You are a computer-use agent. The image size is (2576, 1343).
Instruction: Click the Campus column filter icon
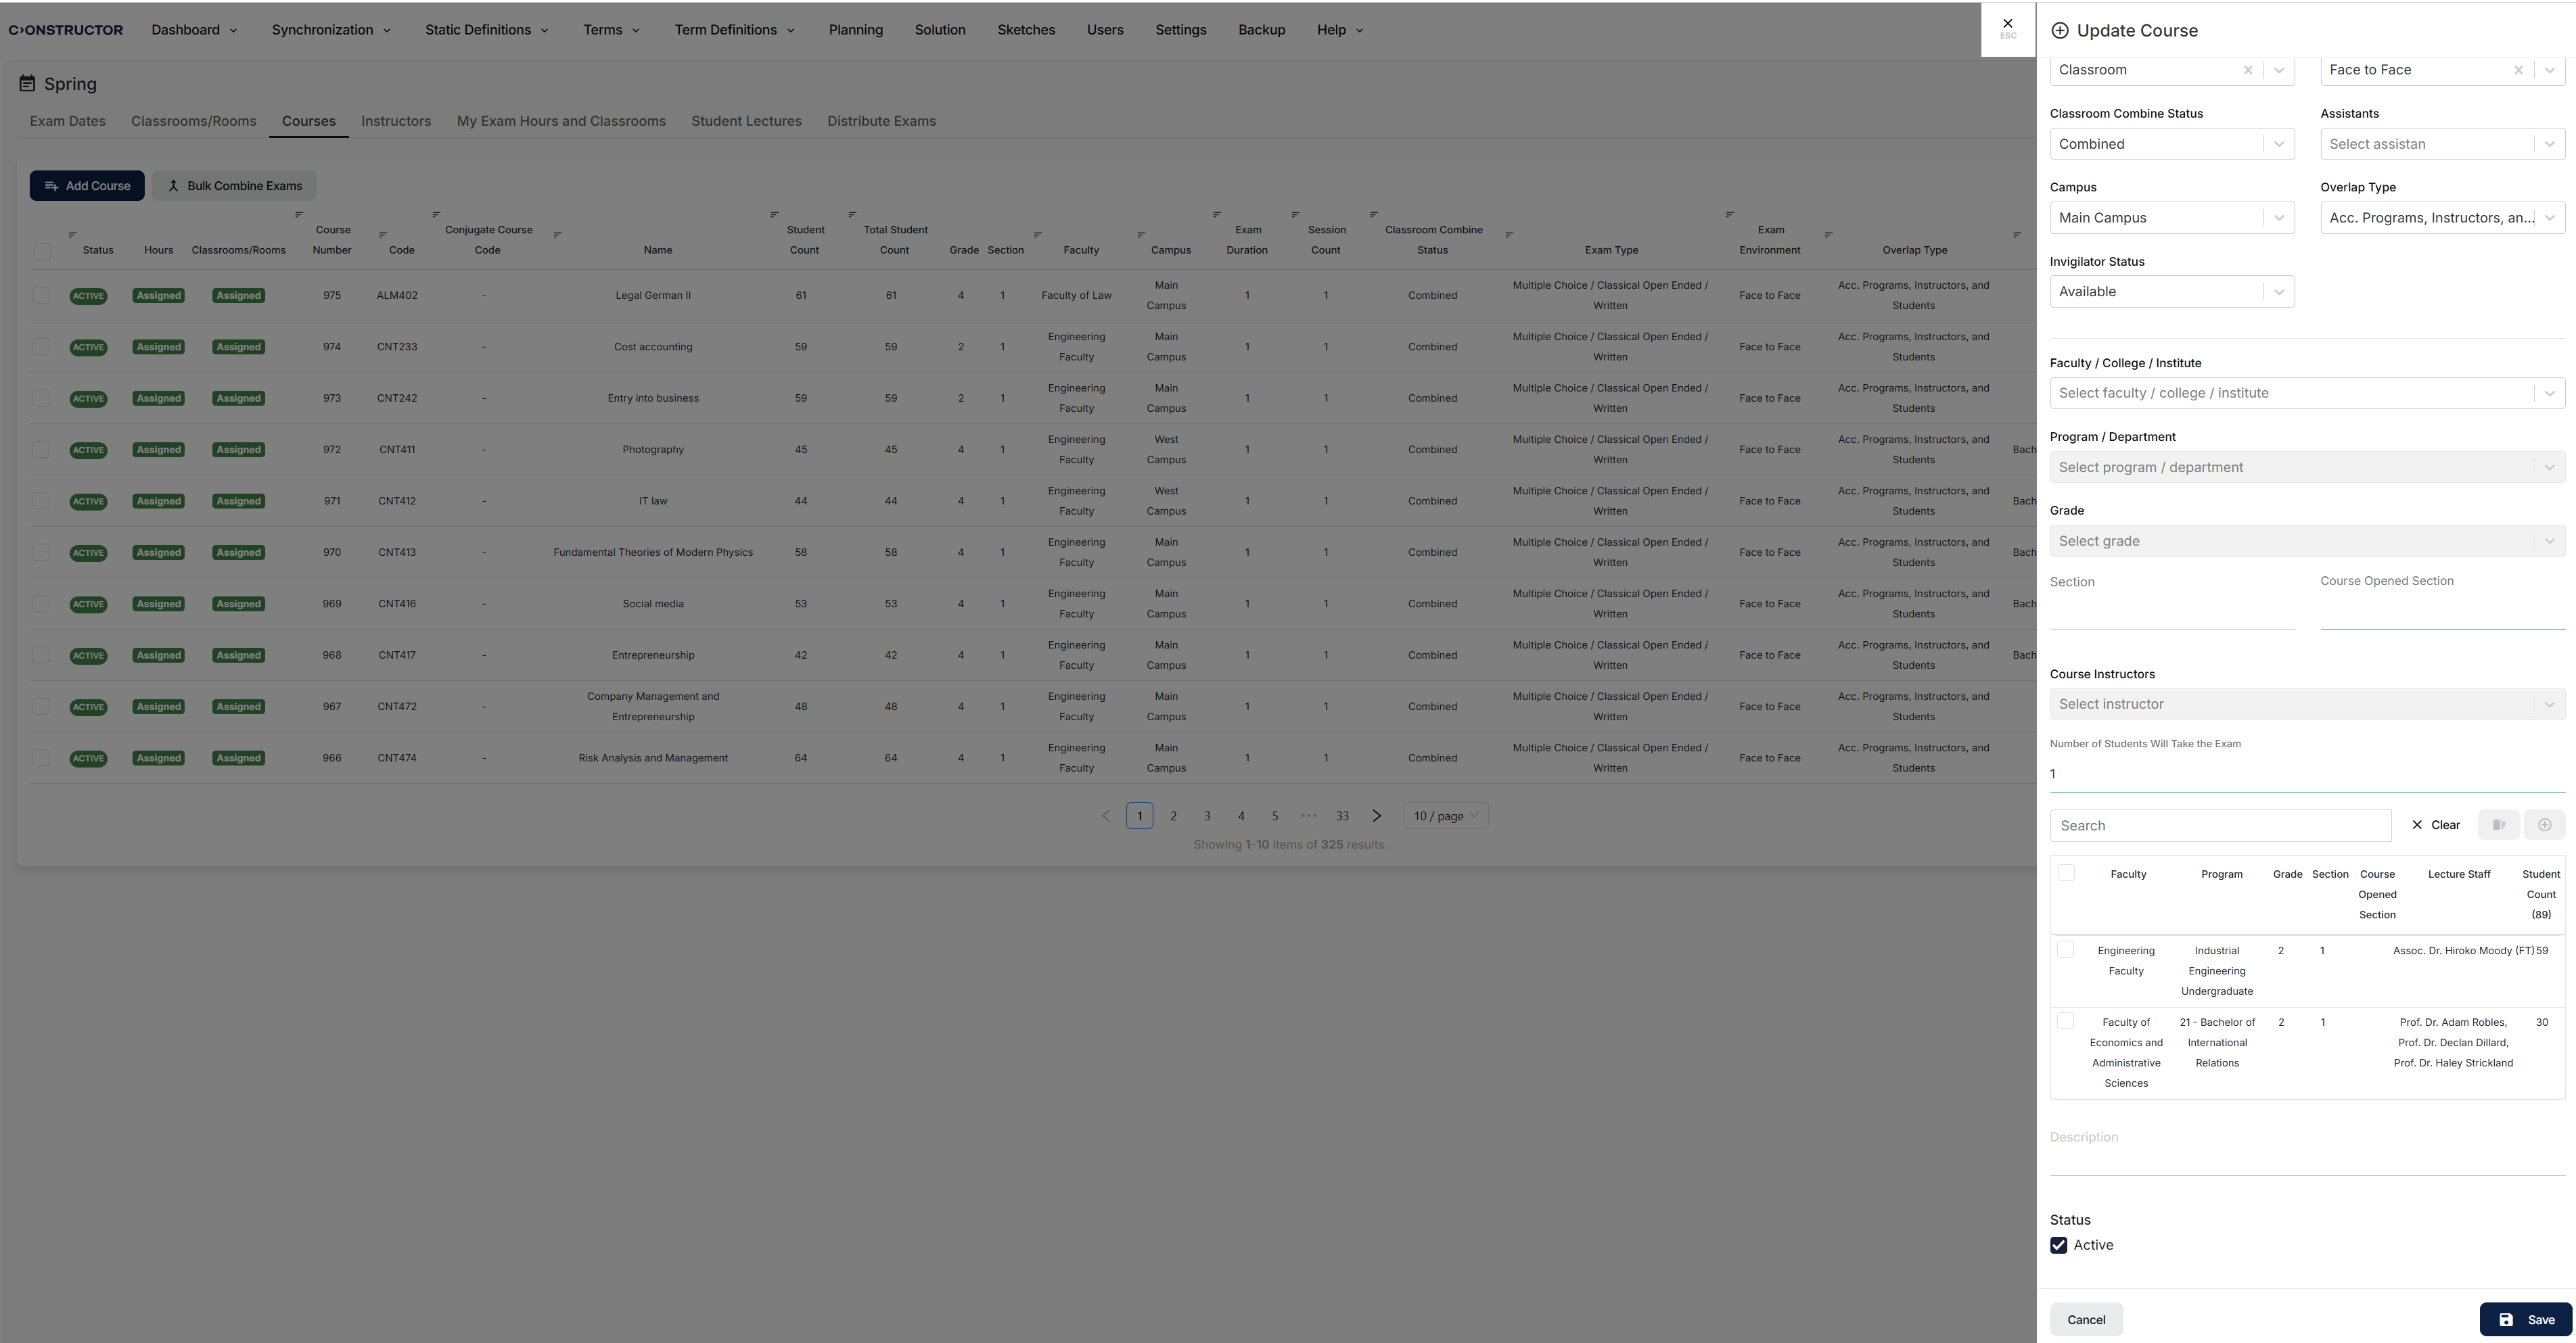coord(1141,235)
